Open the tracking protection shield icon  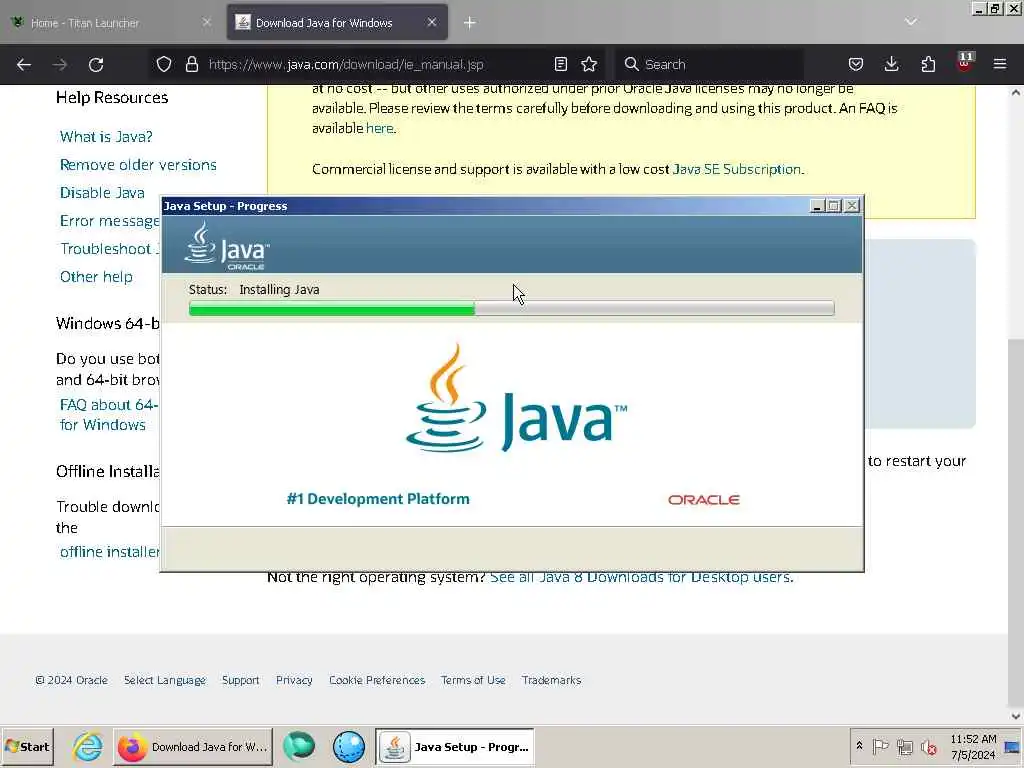164,64
